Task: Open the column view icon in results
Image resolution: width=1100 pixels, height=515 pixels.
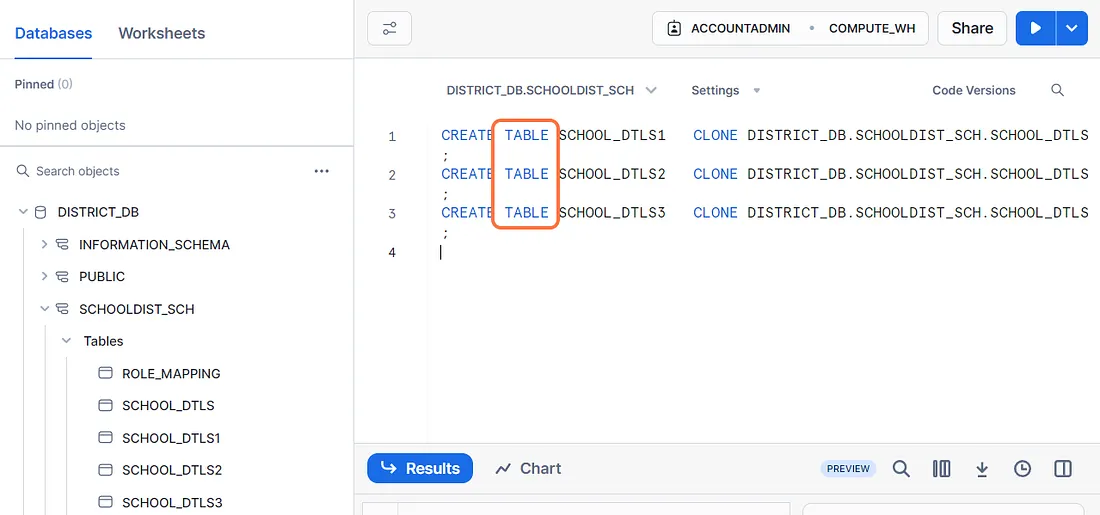Action: pos(941,469)
